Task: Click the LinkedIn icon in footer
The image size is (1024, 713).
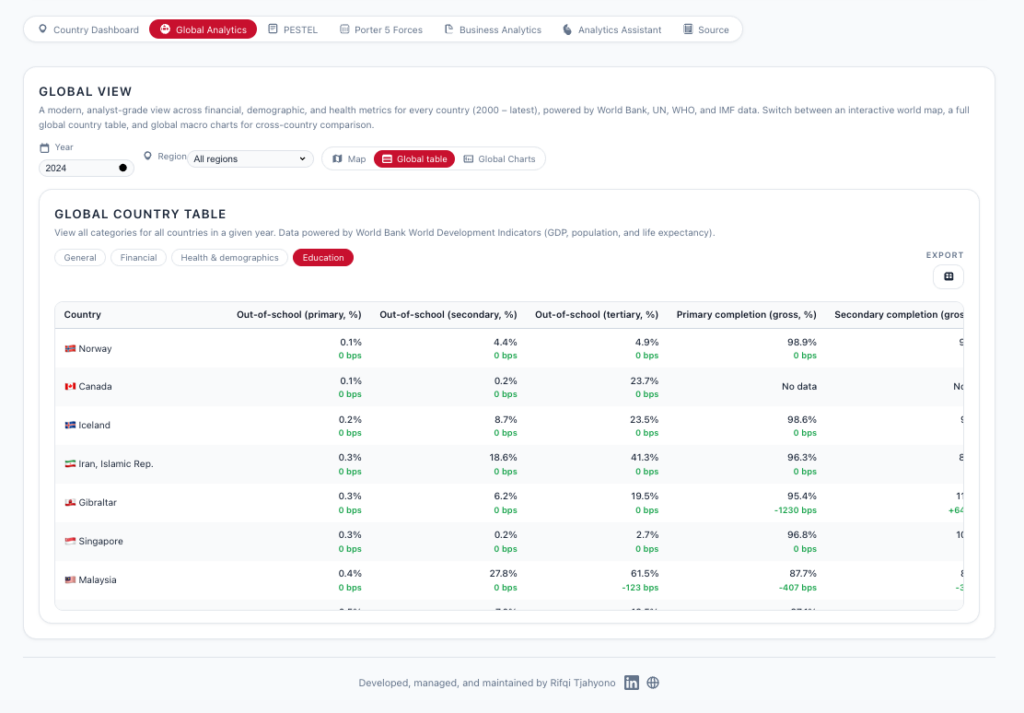Action: pyautogui.click(x=632, y=683)
